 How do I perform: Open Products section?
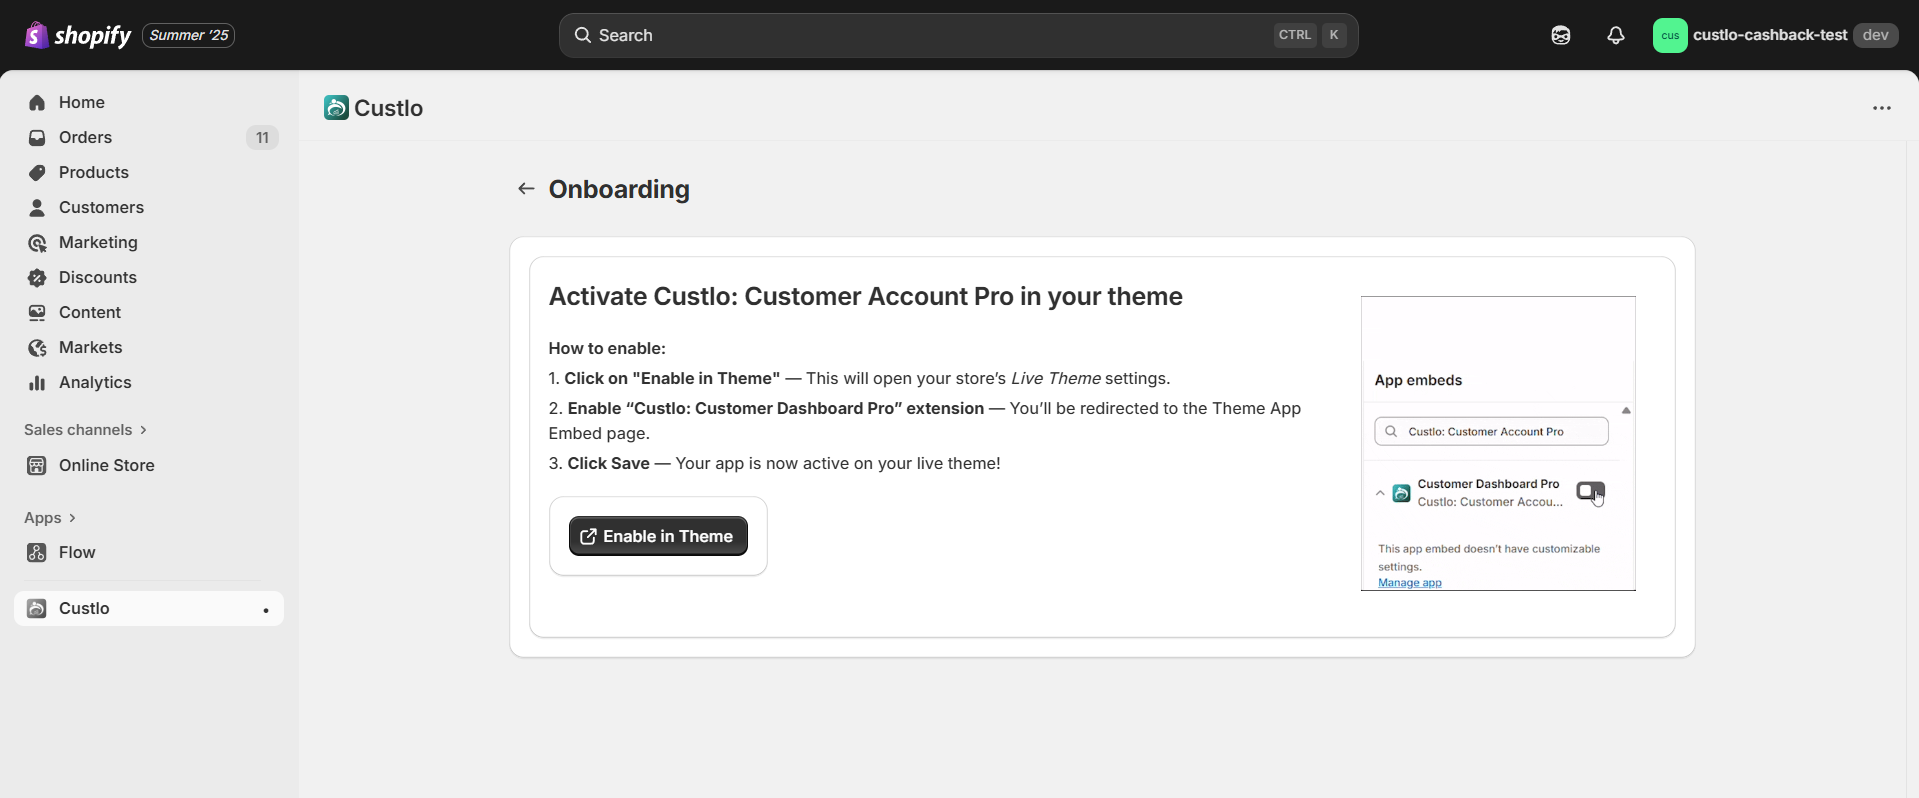click(x=149, y=172)
